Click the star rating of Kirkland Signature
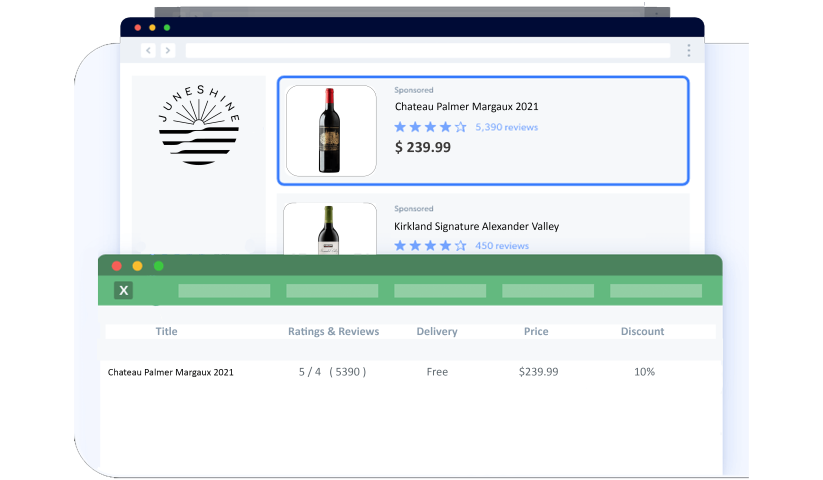823x480 pixels. point(430,246)
